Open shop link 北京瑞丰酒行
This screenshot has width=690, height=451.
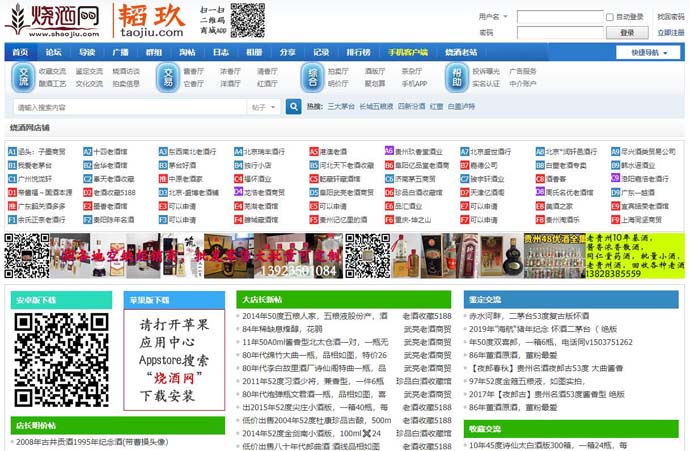pos(264,152)
